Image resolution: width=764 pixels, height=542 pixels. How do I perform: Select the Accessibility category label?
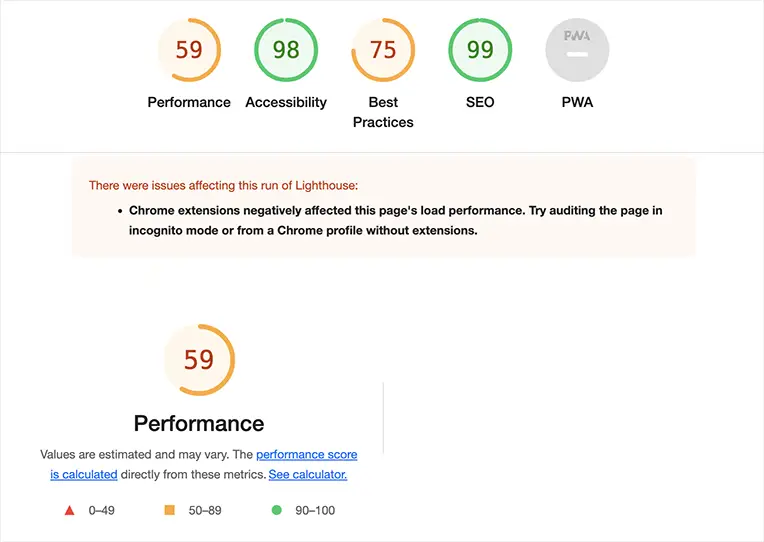(x=286, y=102)
